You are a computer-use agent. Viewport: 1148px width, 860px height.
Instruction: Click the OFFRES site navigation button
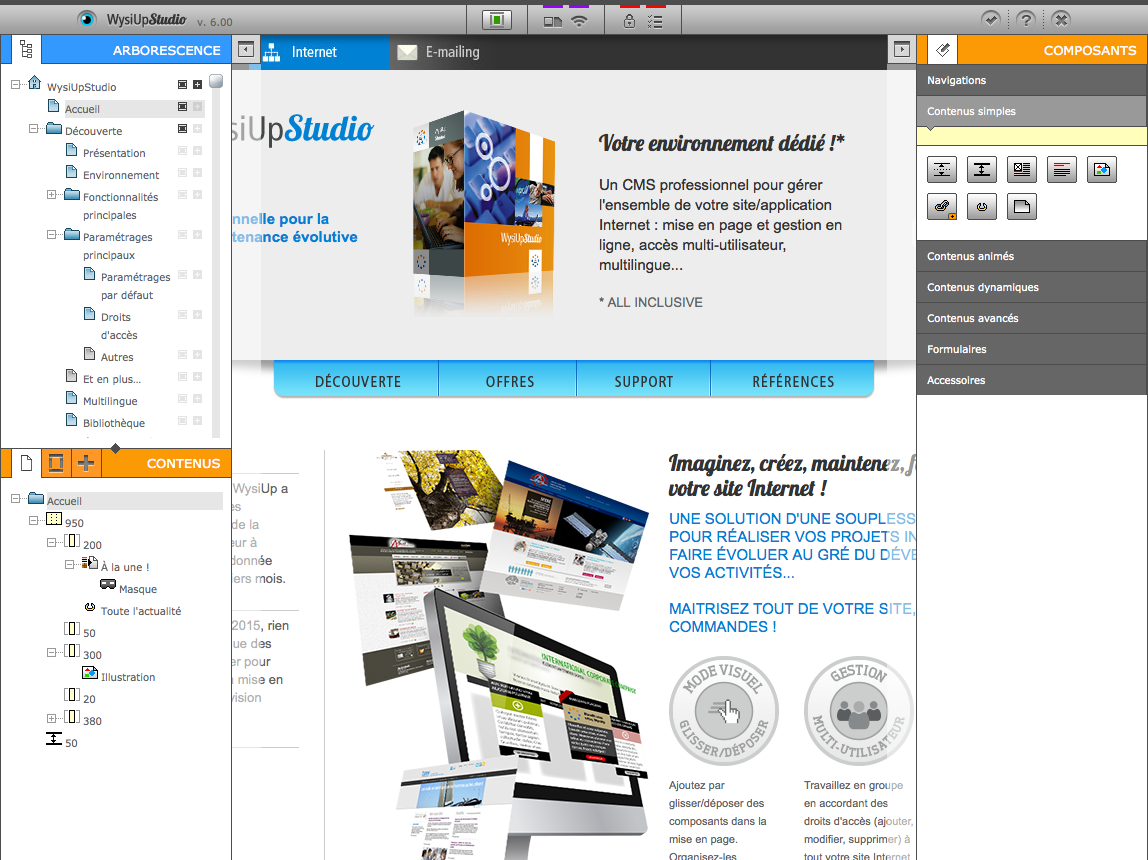point(510,381)
